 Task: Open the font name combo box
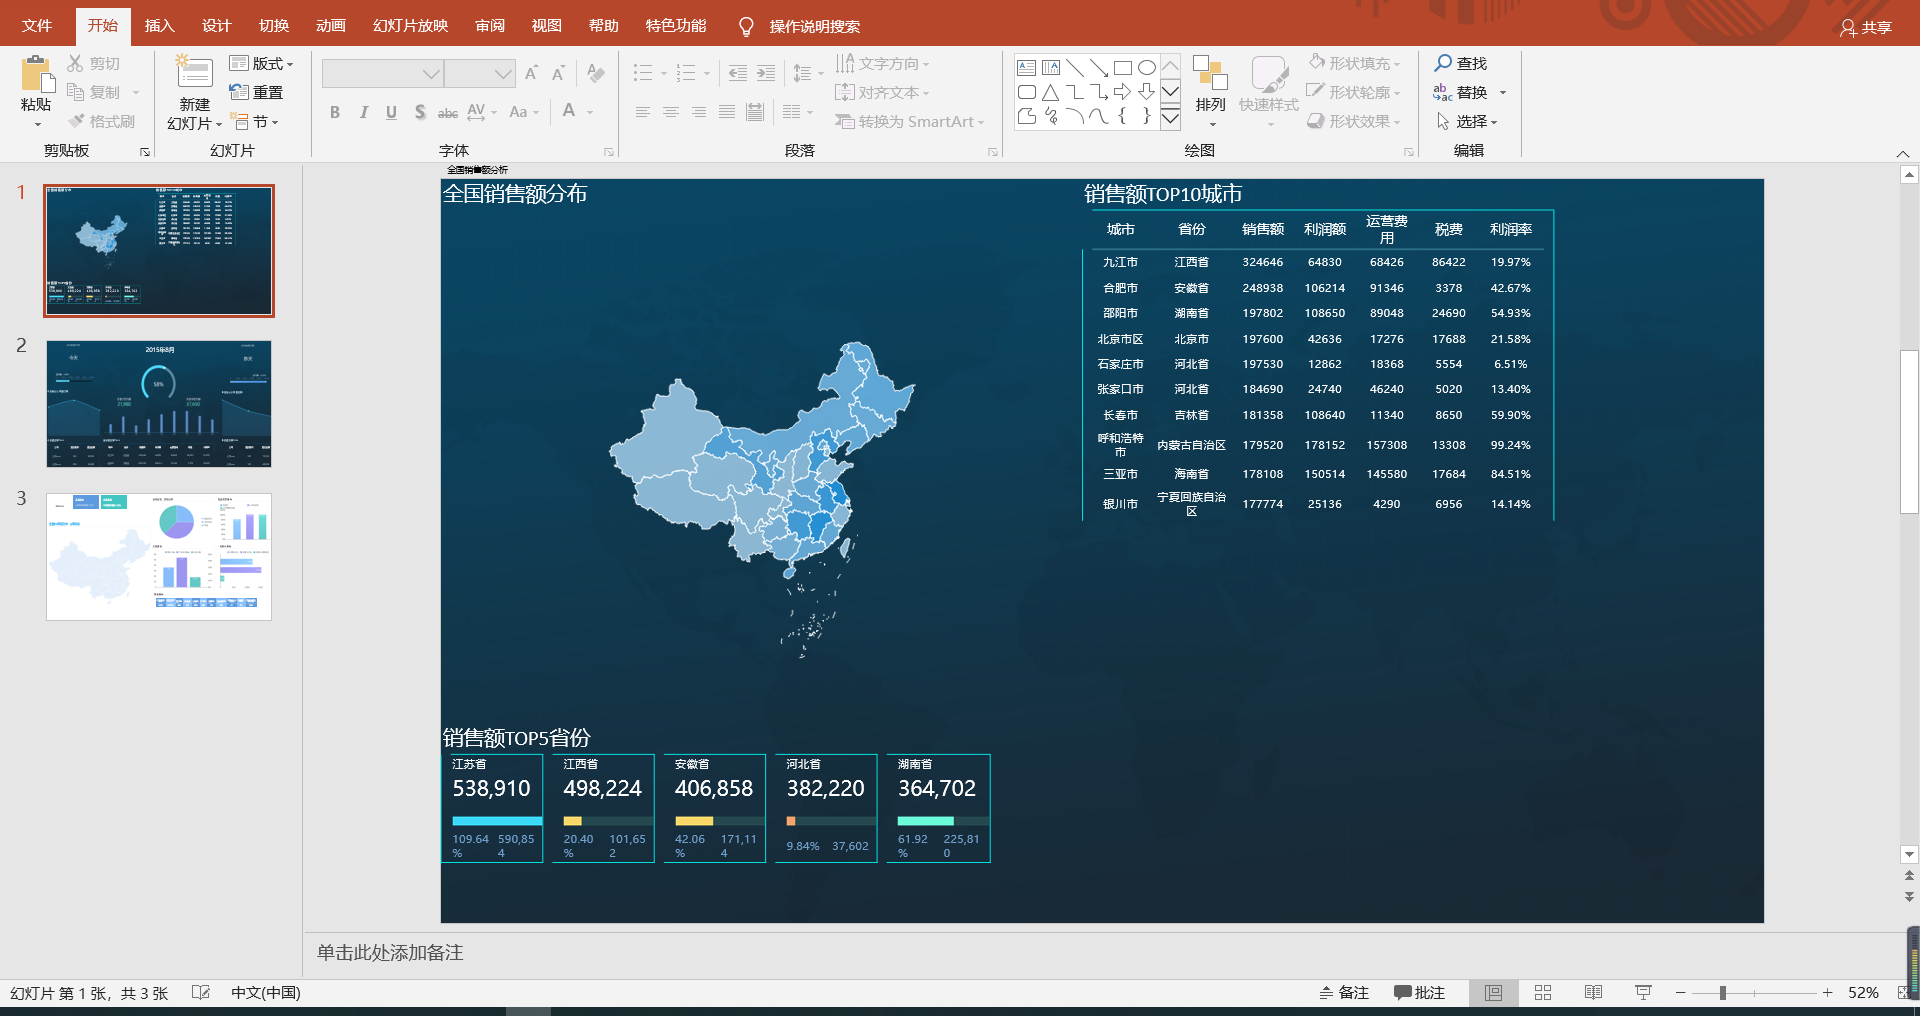382,73
